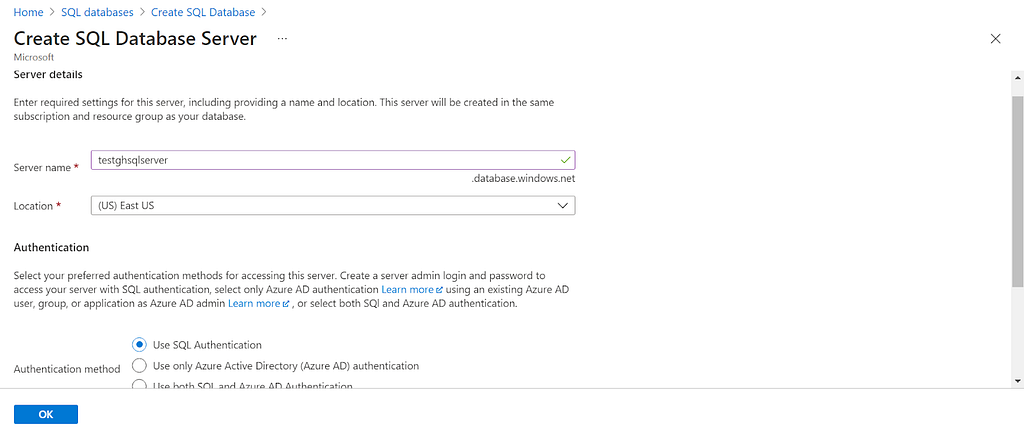Click the scrollbar down arrow

[x=1017, y=380]
